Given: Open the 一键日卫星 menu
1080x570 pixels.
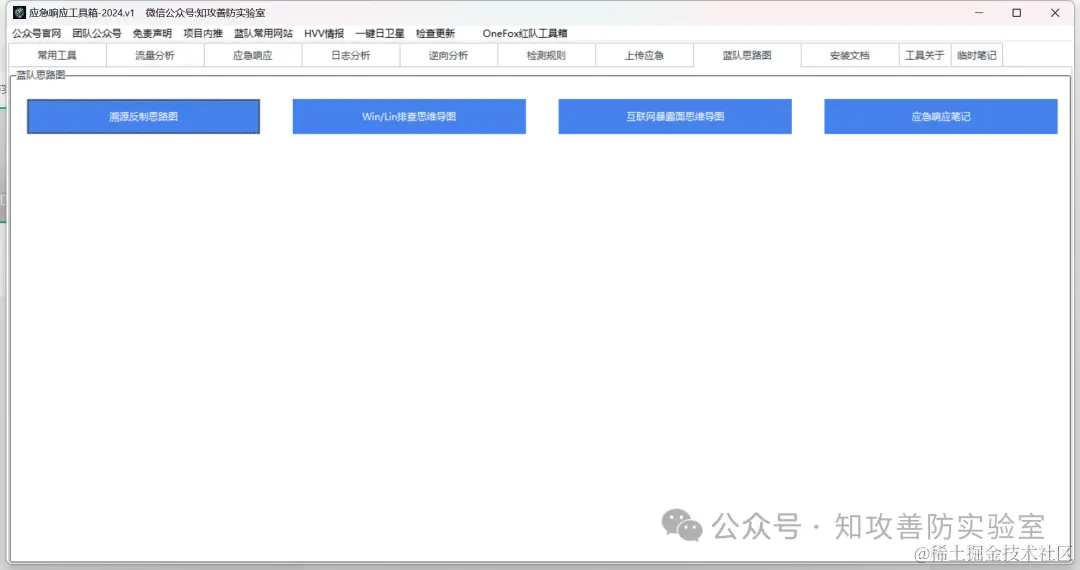Looking at the screenshot, I should (380, 33).
